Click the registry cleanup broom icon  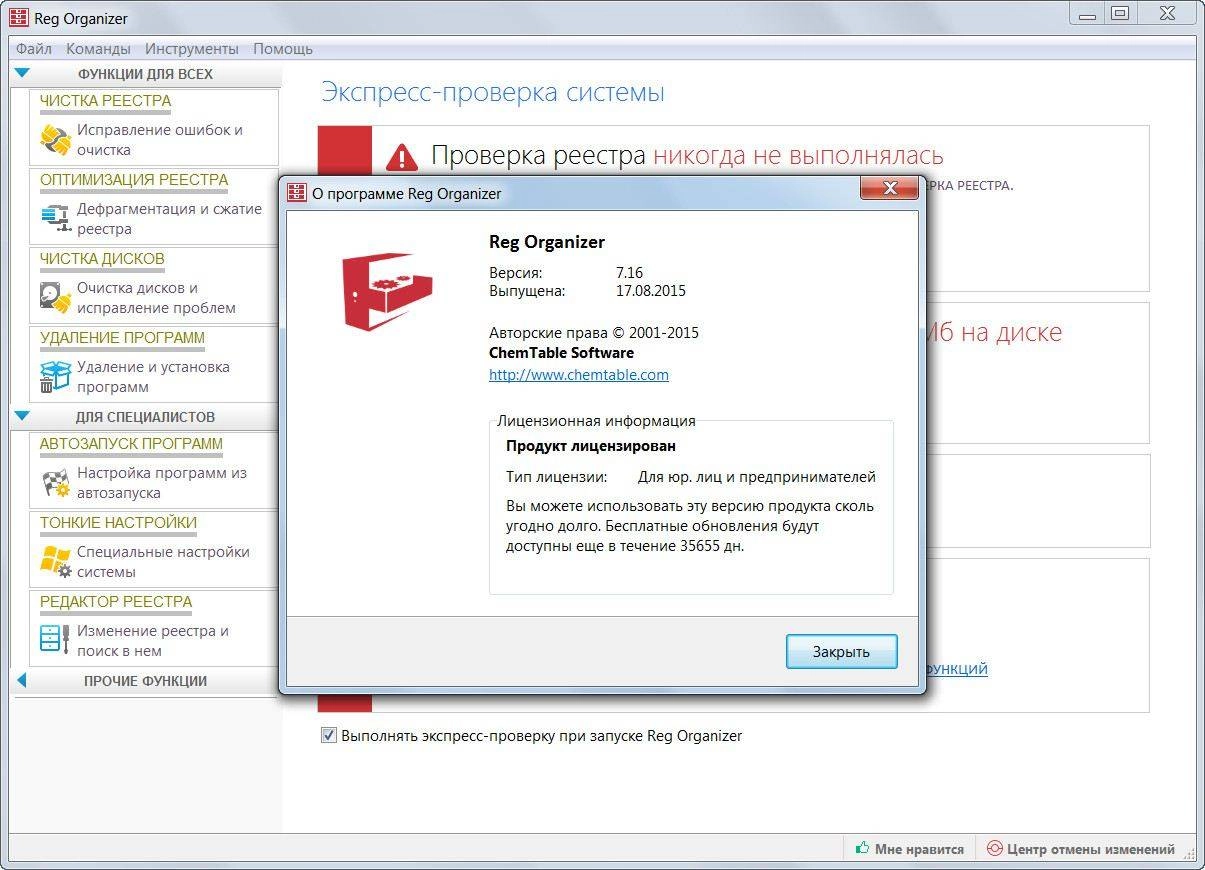pyautogui.click(x=55, y=139)
